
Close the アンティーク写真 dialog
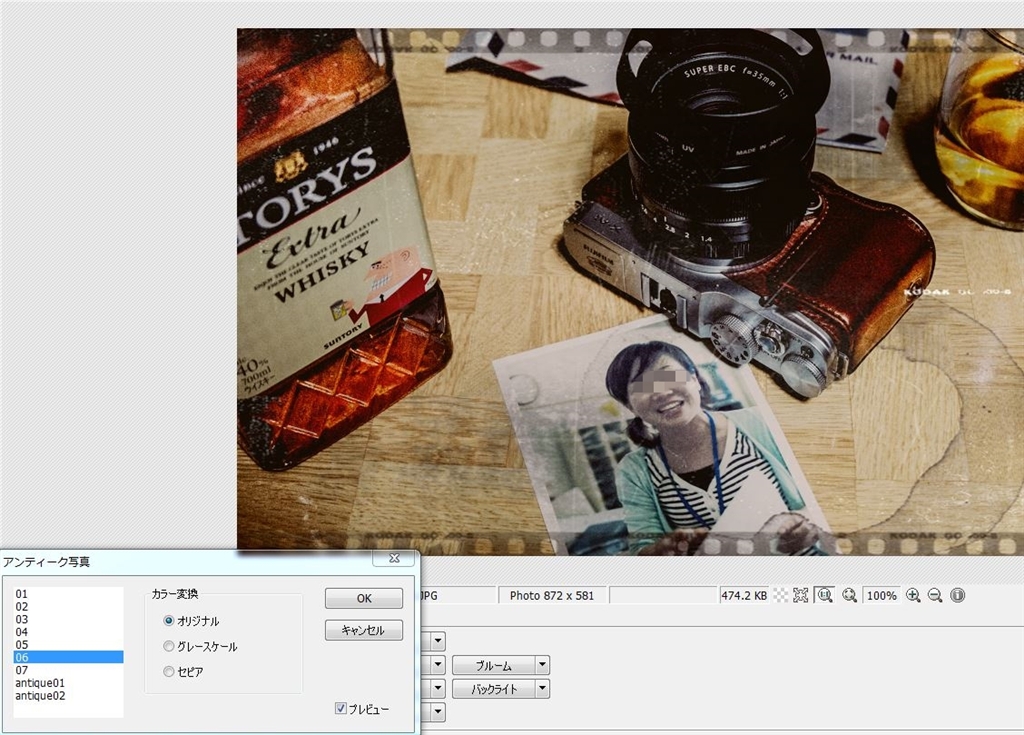click(394, 558)
